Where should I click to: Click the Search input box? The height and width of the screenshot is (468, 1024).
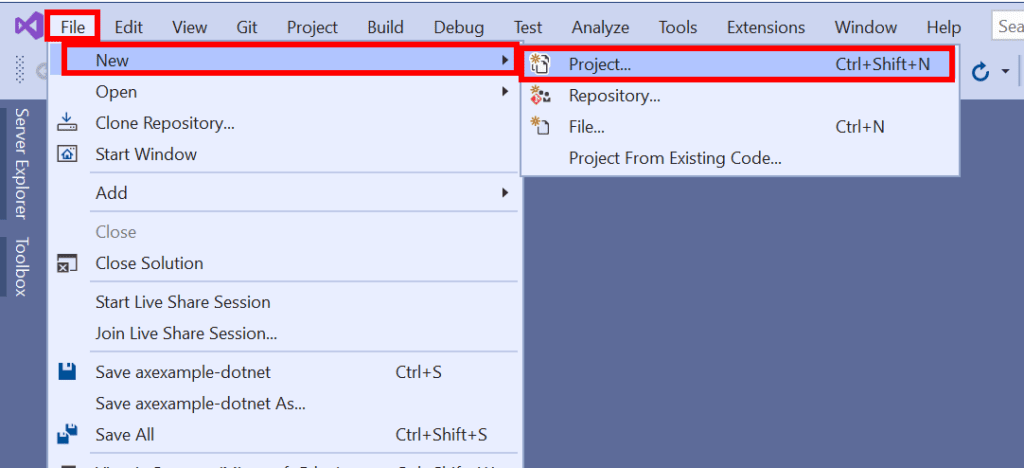1008,27
